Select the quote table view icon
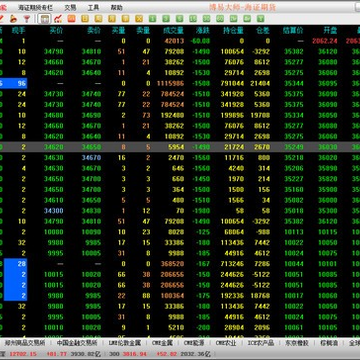This screenshot has height=360, width=360. pos(44,19)
